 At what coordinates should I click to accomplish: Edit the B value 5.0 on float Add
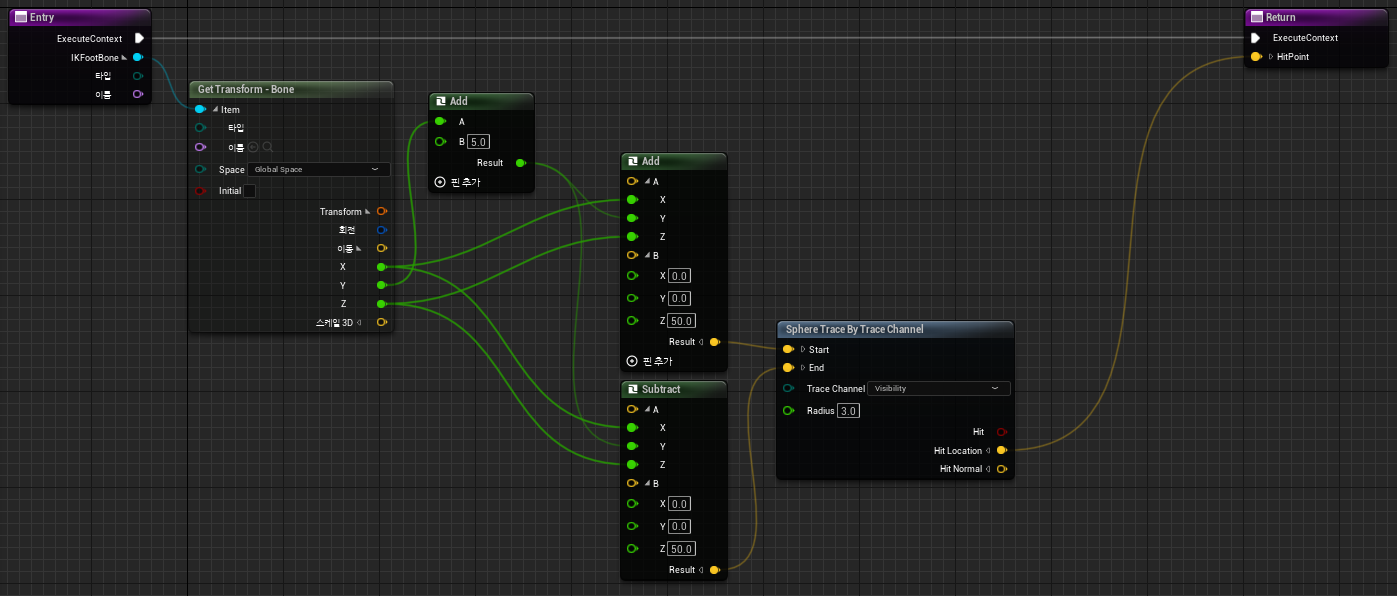[x=479, y=142]
